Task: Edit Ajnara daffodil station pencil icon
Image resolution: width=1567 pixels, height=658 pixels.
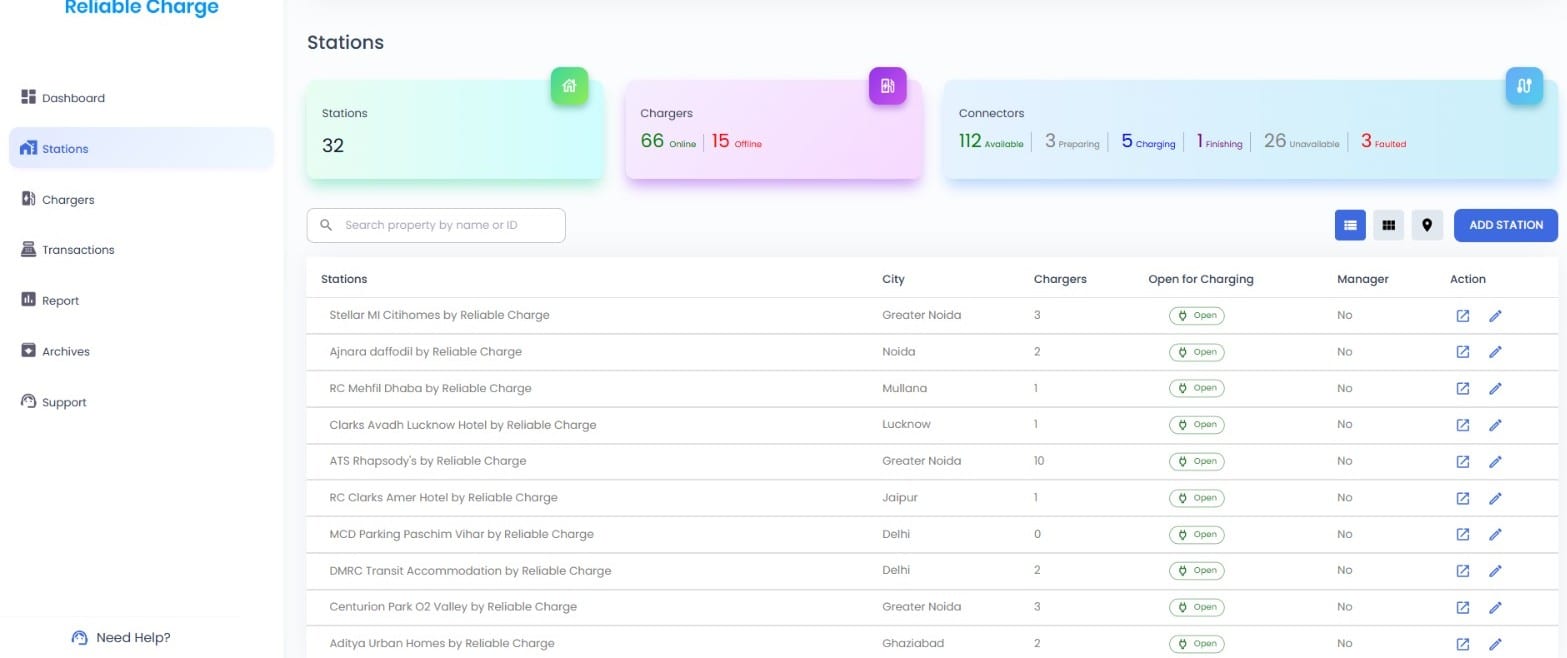Action: 1496,352
